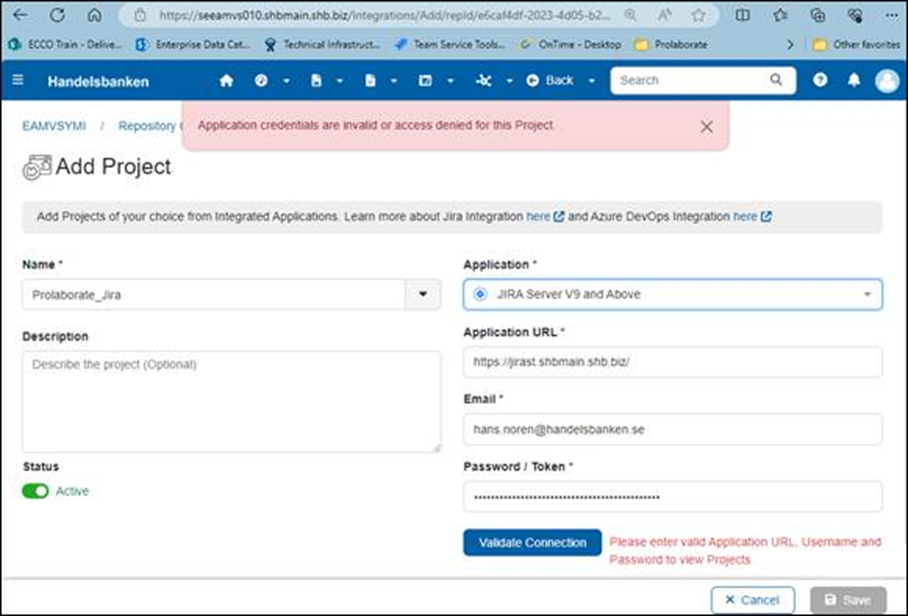Screen dimensions: 908x616
Task: Click the Back label in navbar
Action: click(559, 80)
